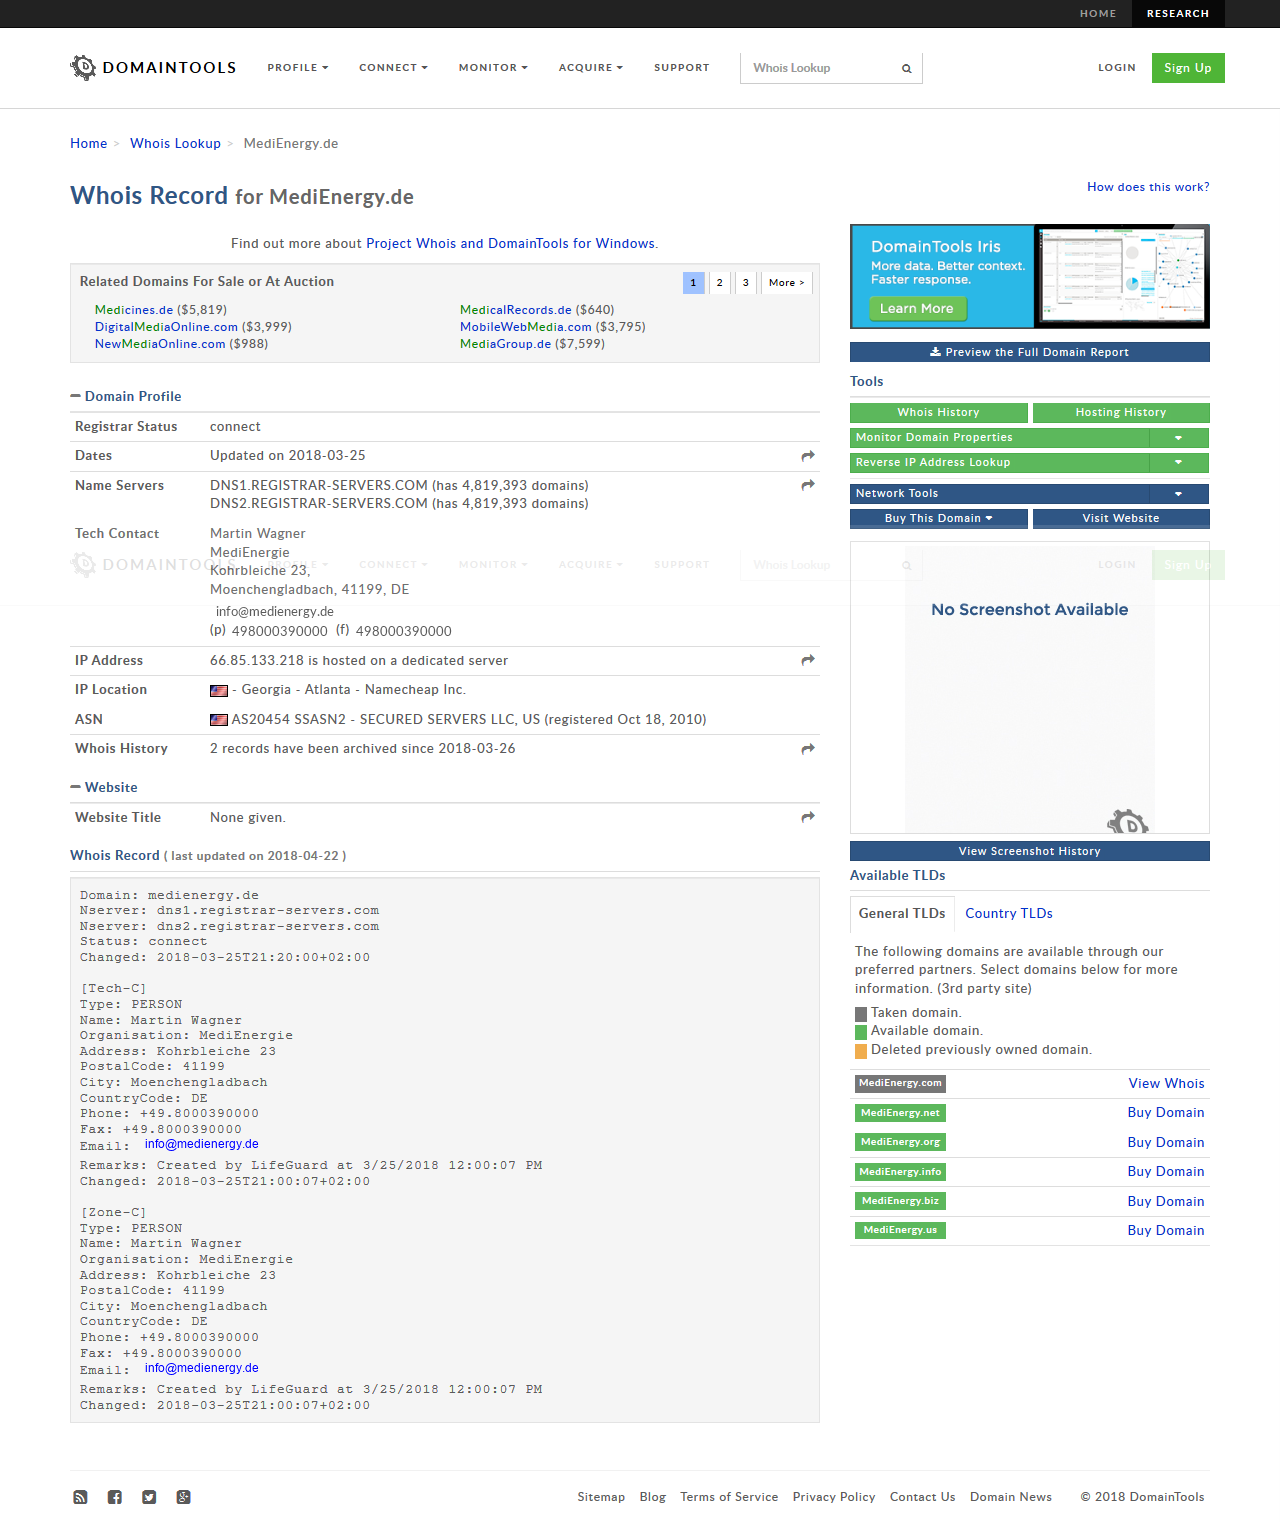Click the share arrow in the IP Address row
Image resolution: width=1280 pixels, height=1522 pixels.
[x=808, y=660]
